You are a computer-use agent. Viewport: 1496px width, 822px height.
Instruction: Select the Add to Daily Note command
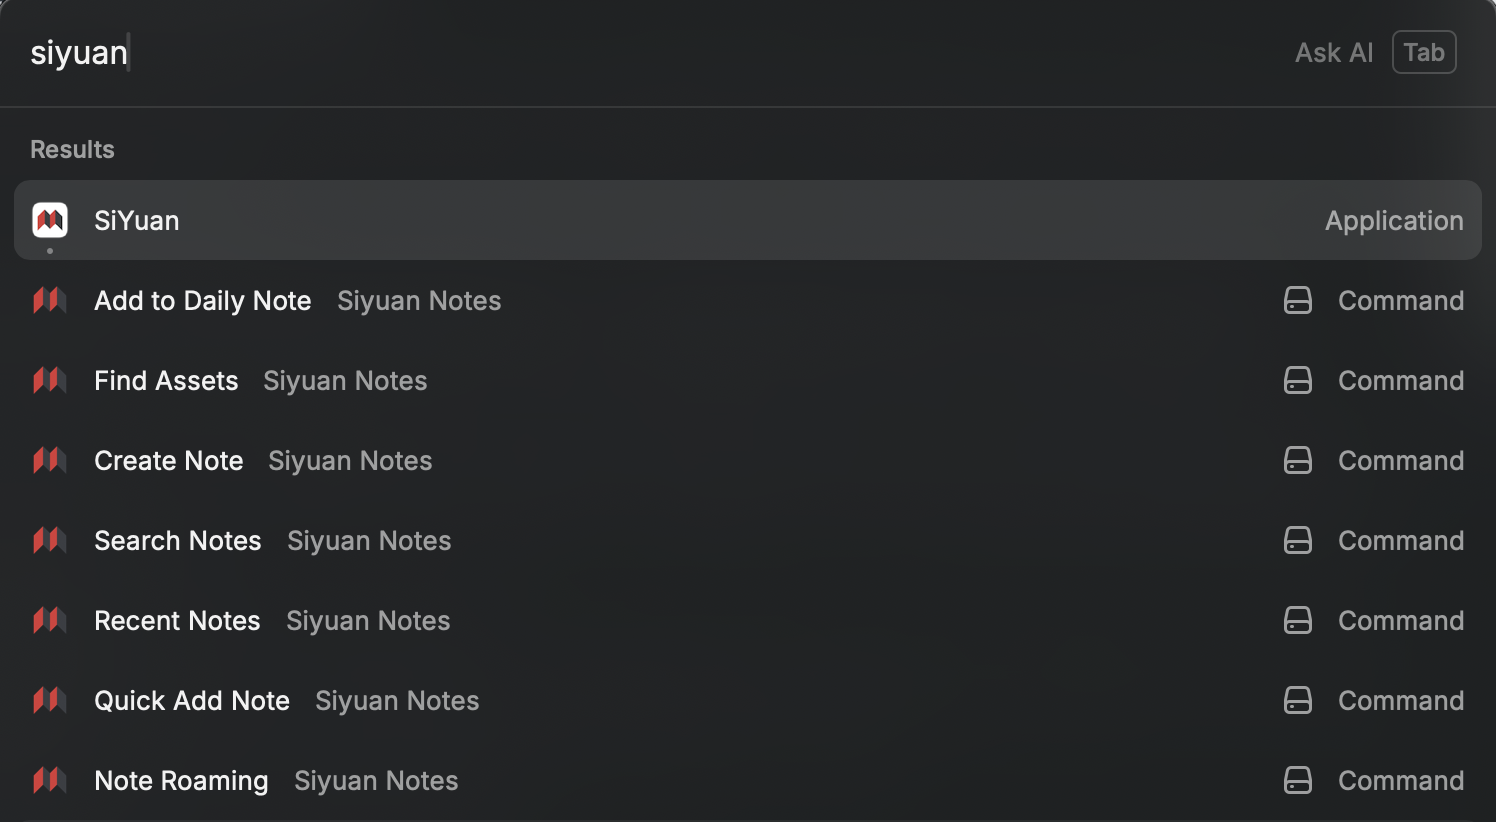point(203,301)
